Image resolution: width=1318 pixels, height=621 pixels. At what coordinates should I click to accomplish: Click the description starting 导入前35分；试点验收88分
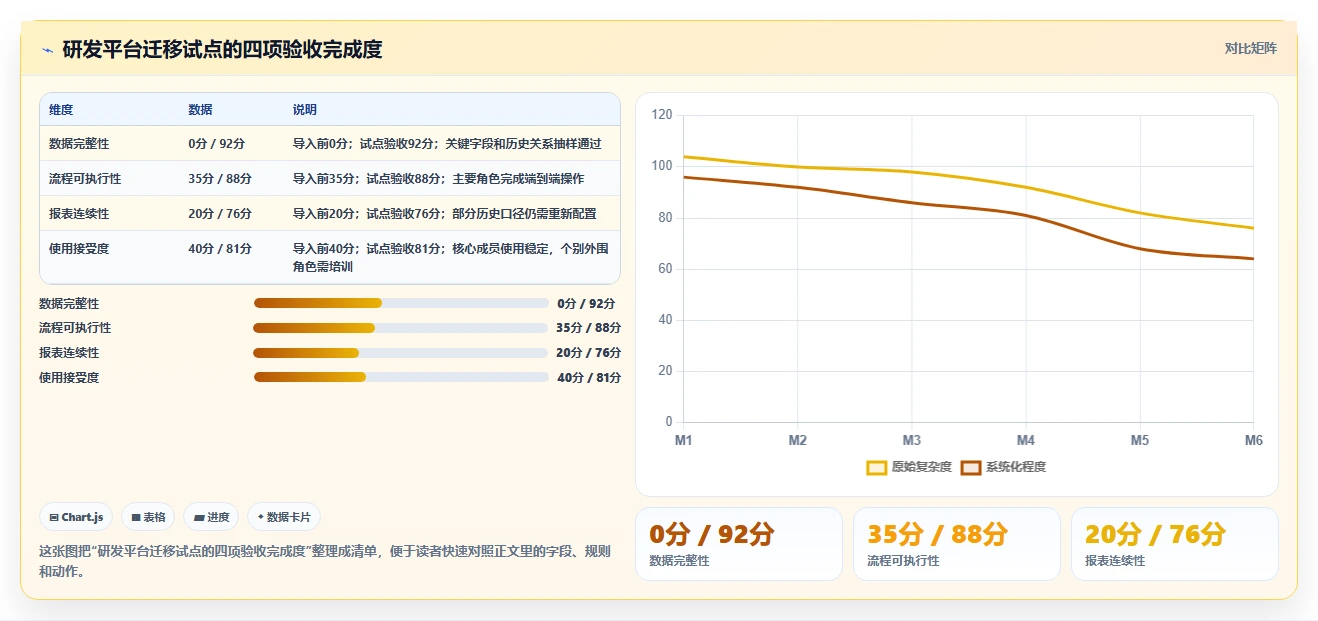click(x=438, y=179)
